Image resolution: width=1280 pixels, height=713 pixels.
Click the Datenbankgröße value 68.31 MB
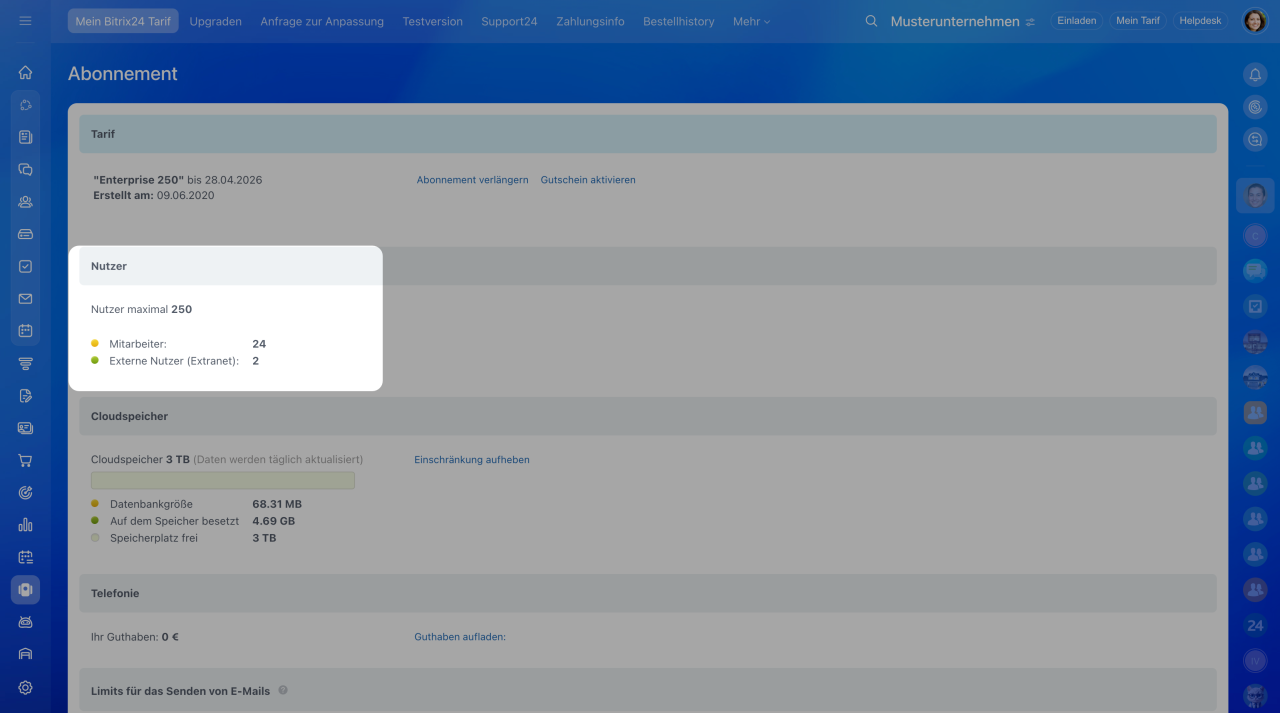[x=277, y=504]
